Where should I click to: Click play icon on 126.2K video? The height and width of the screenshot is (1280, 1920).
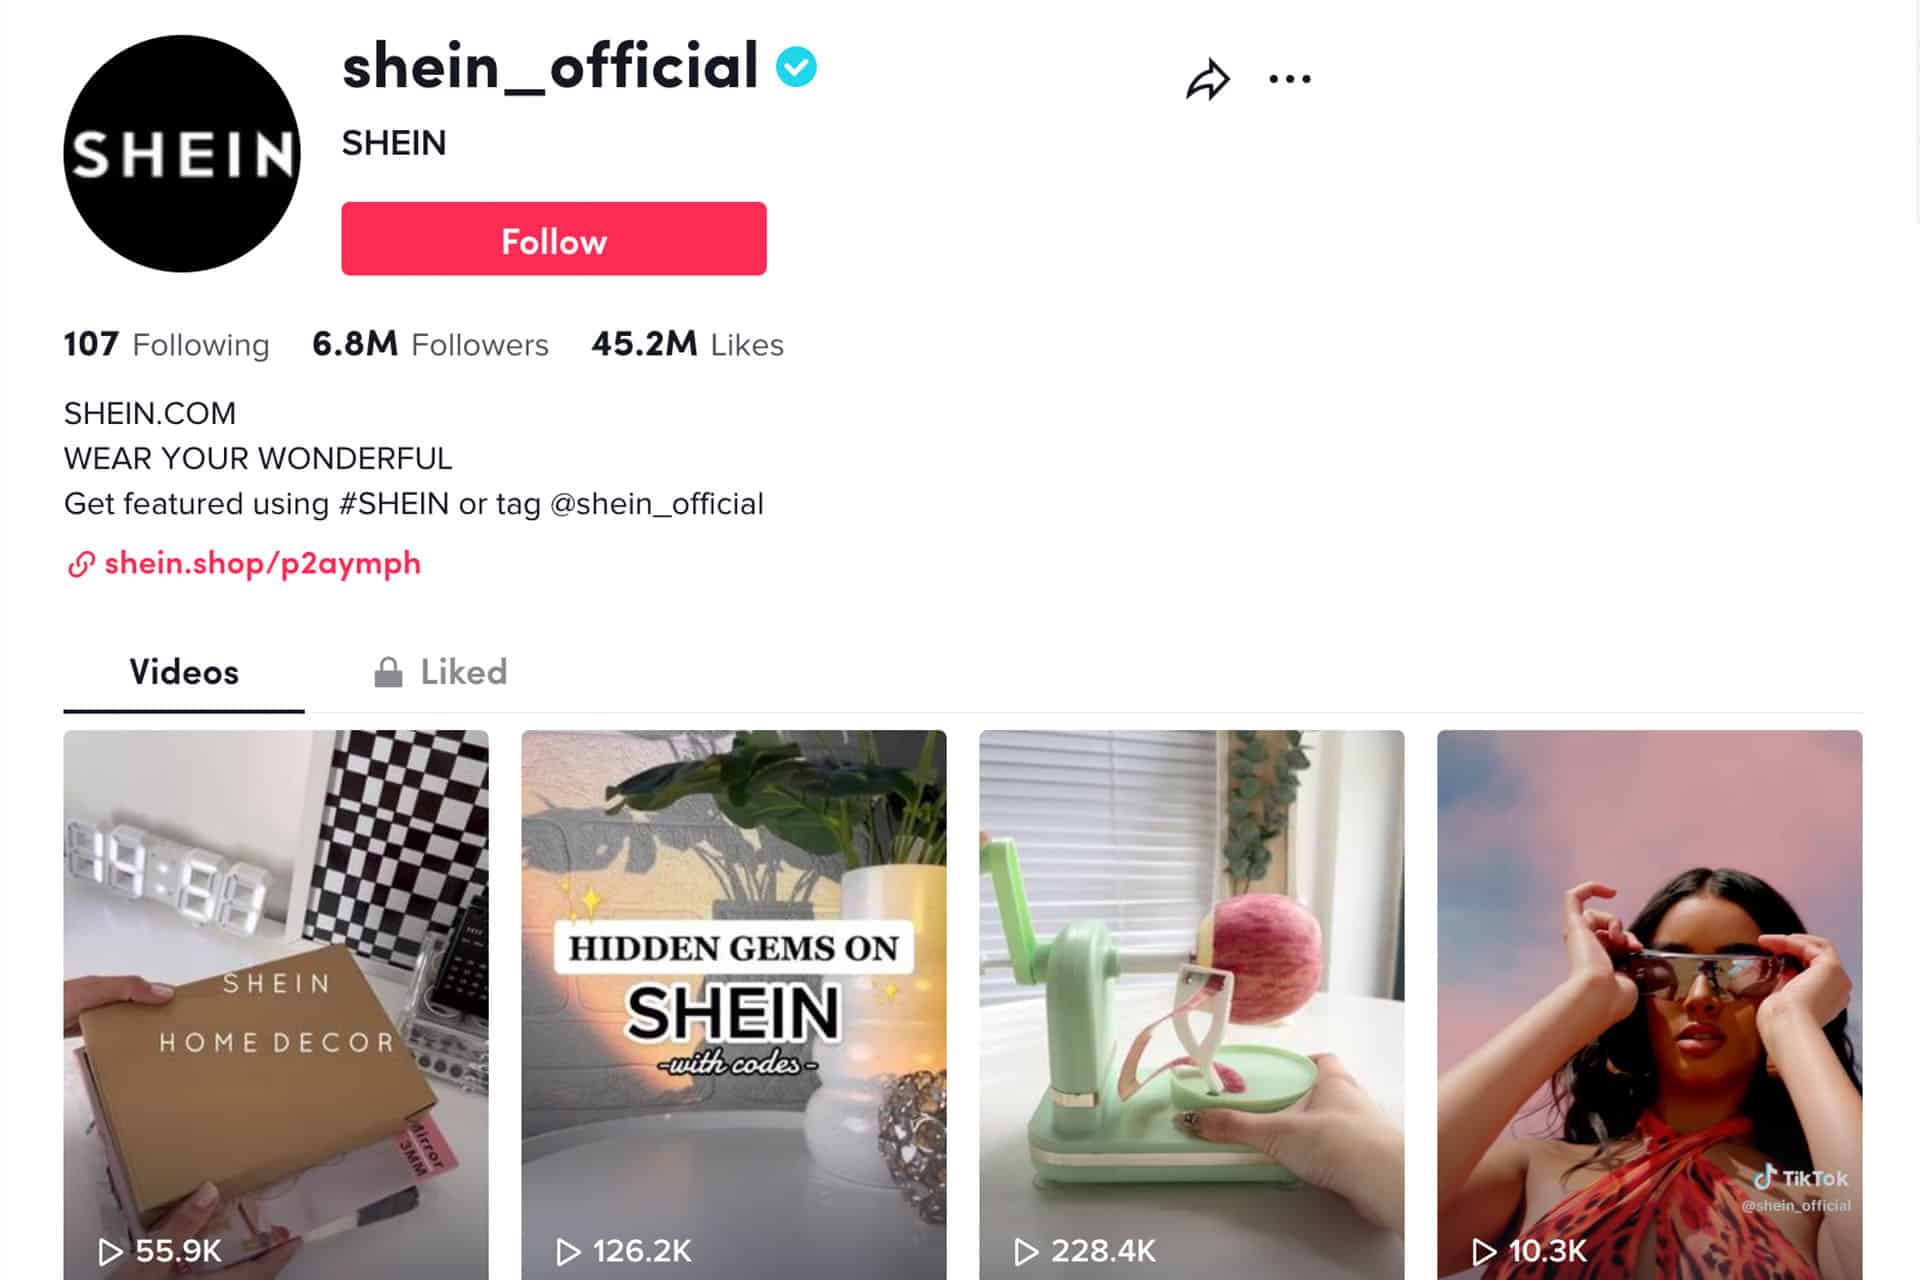(x=568, y=1251)
